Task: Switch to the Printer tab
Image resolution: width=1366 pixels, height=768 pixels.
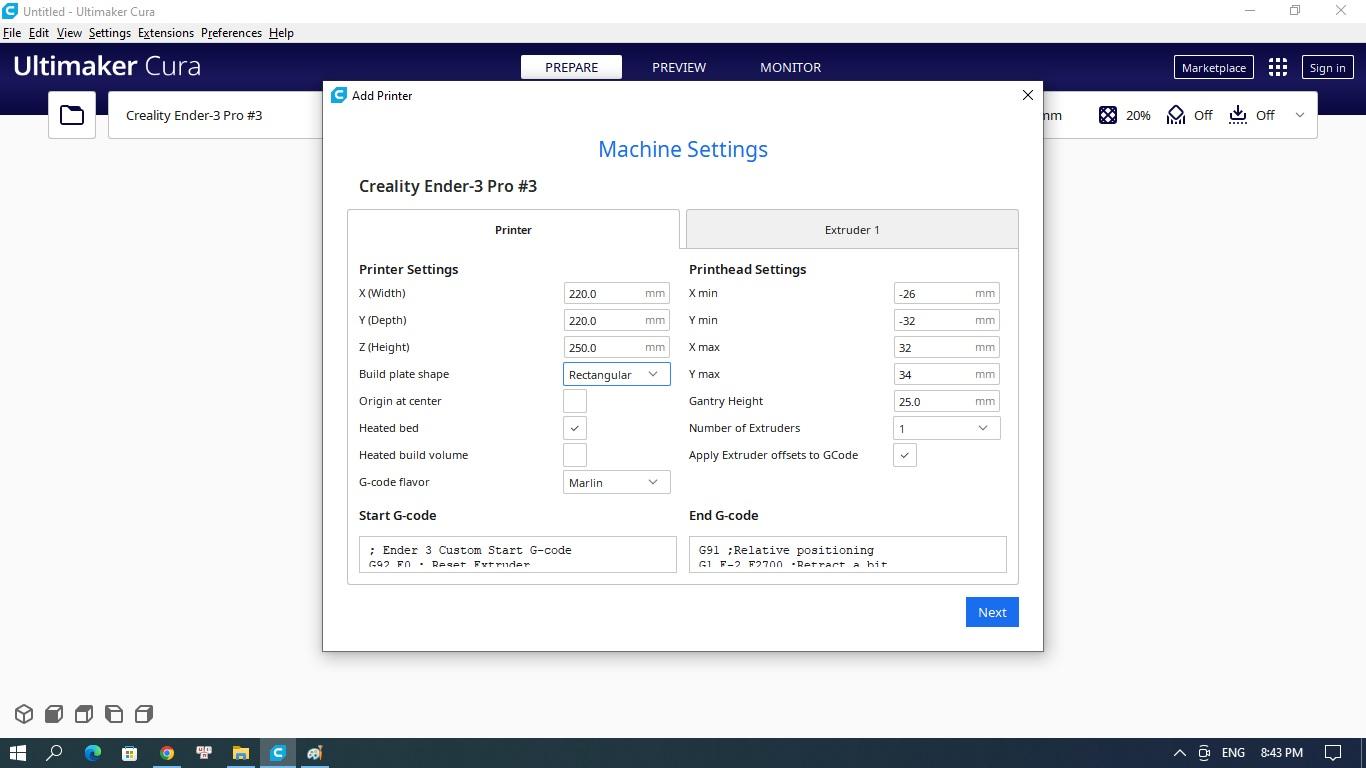Action: (513, 229)
